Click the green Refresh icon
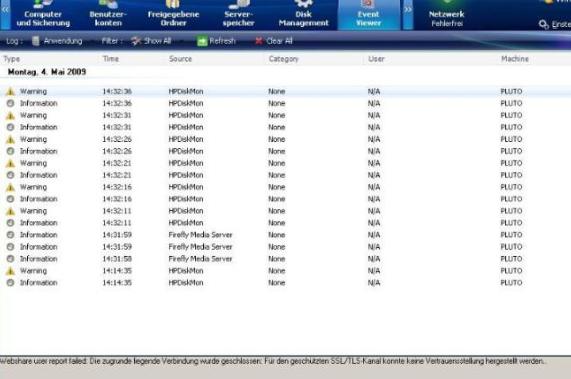 click(202, 41)
